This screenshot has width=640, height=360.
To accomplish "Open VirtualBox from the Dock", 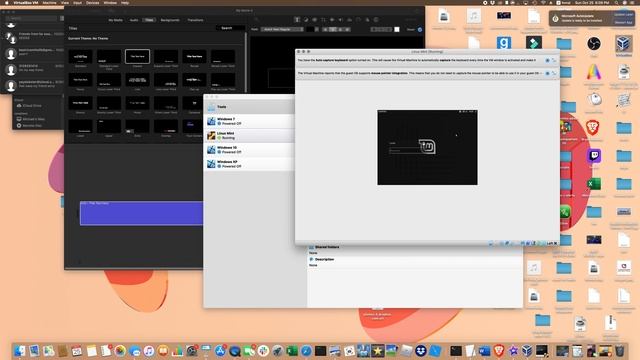I will (x=527, y=351).
